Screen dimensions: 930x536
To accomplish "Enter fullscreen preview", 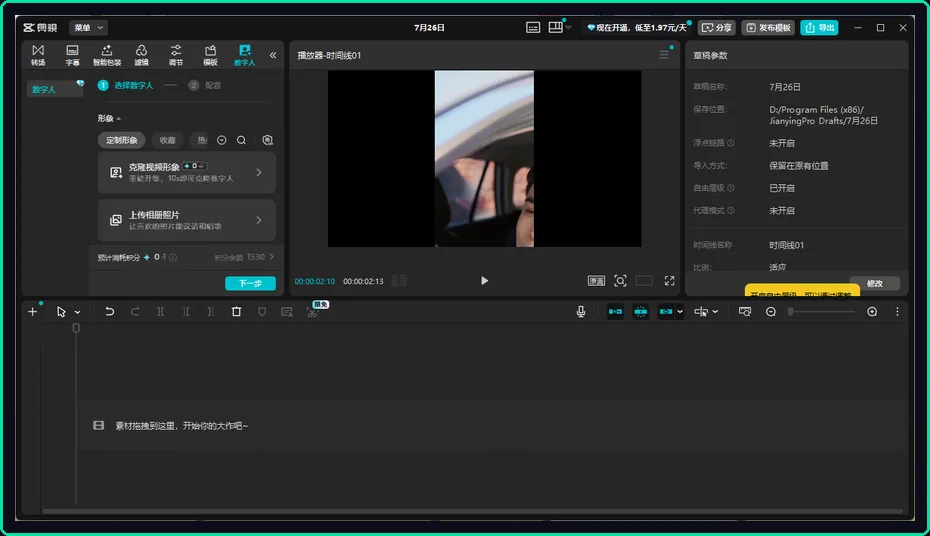I will point(670,280).
